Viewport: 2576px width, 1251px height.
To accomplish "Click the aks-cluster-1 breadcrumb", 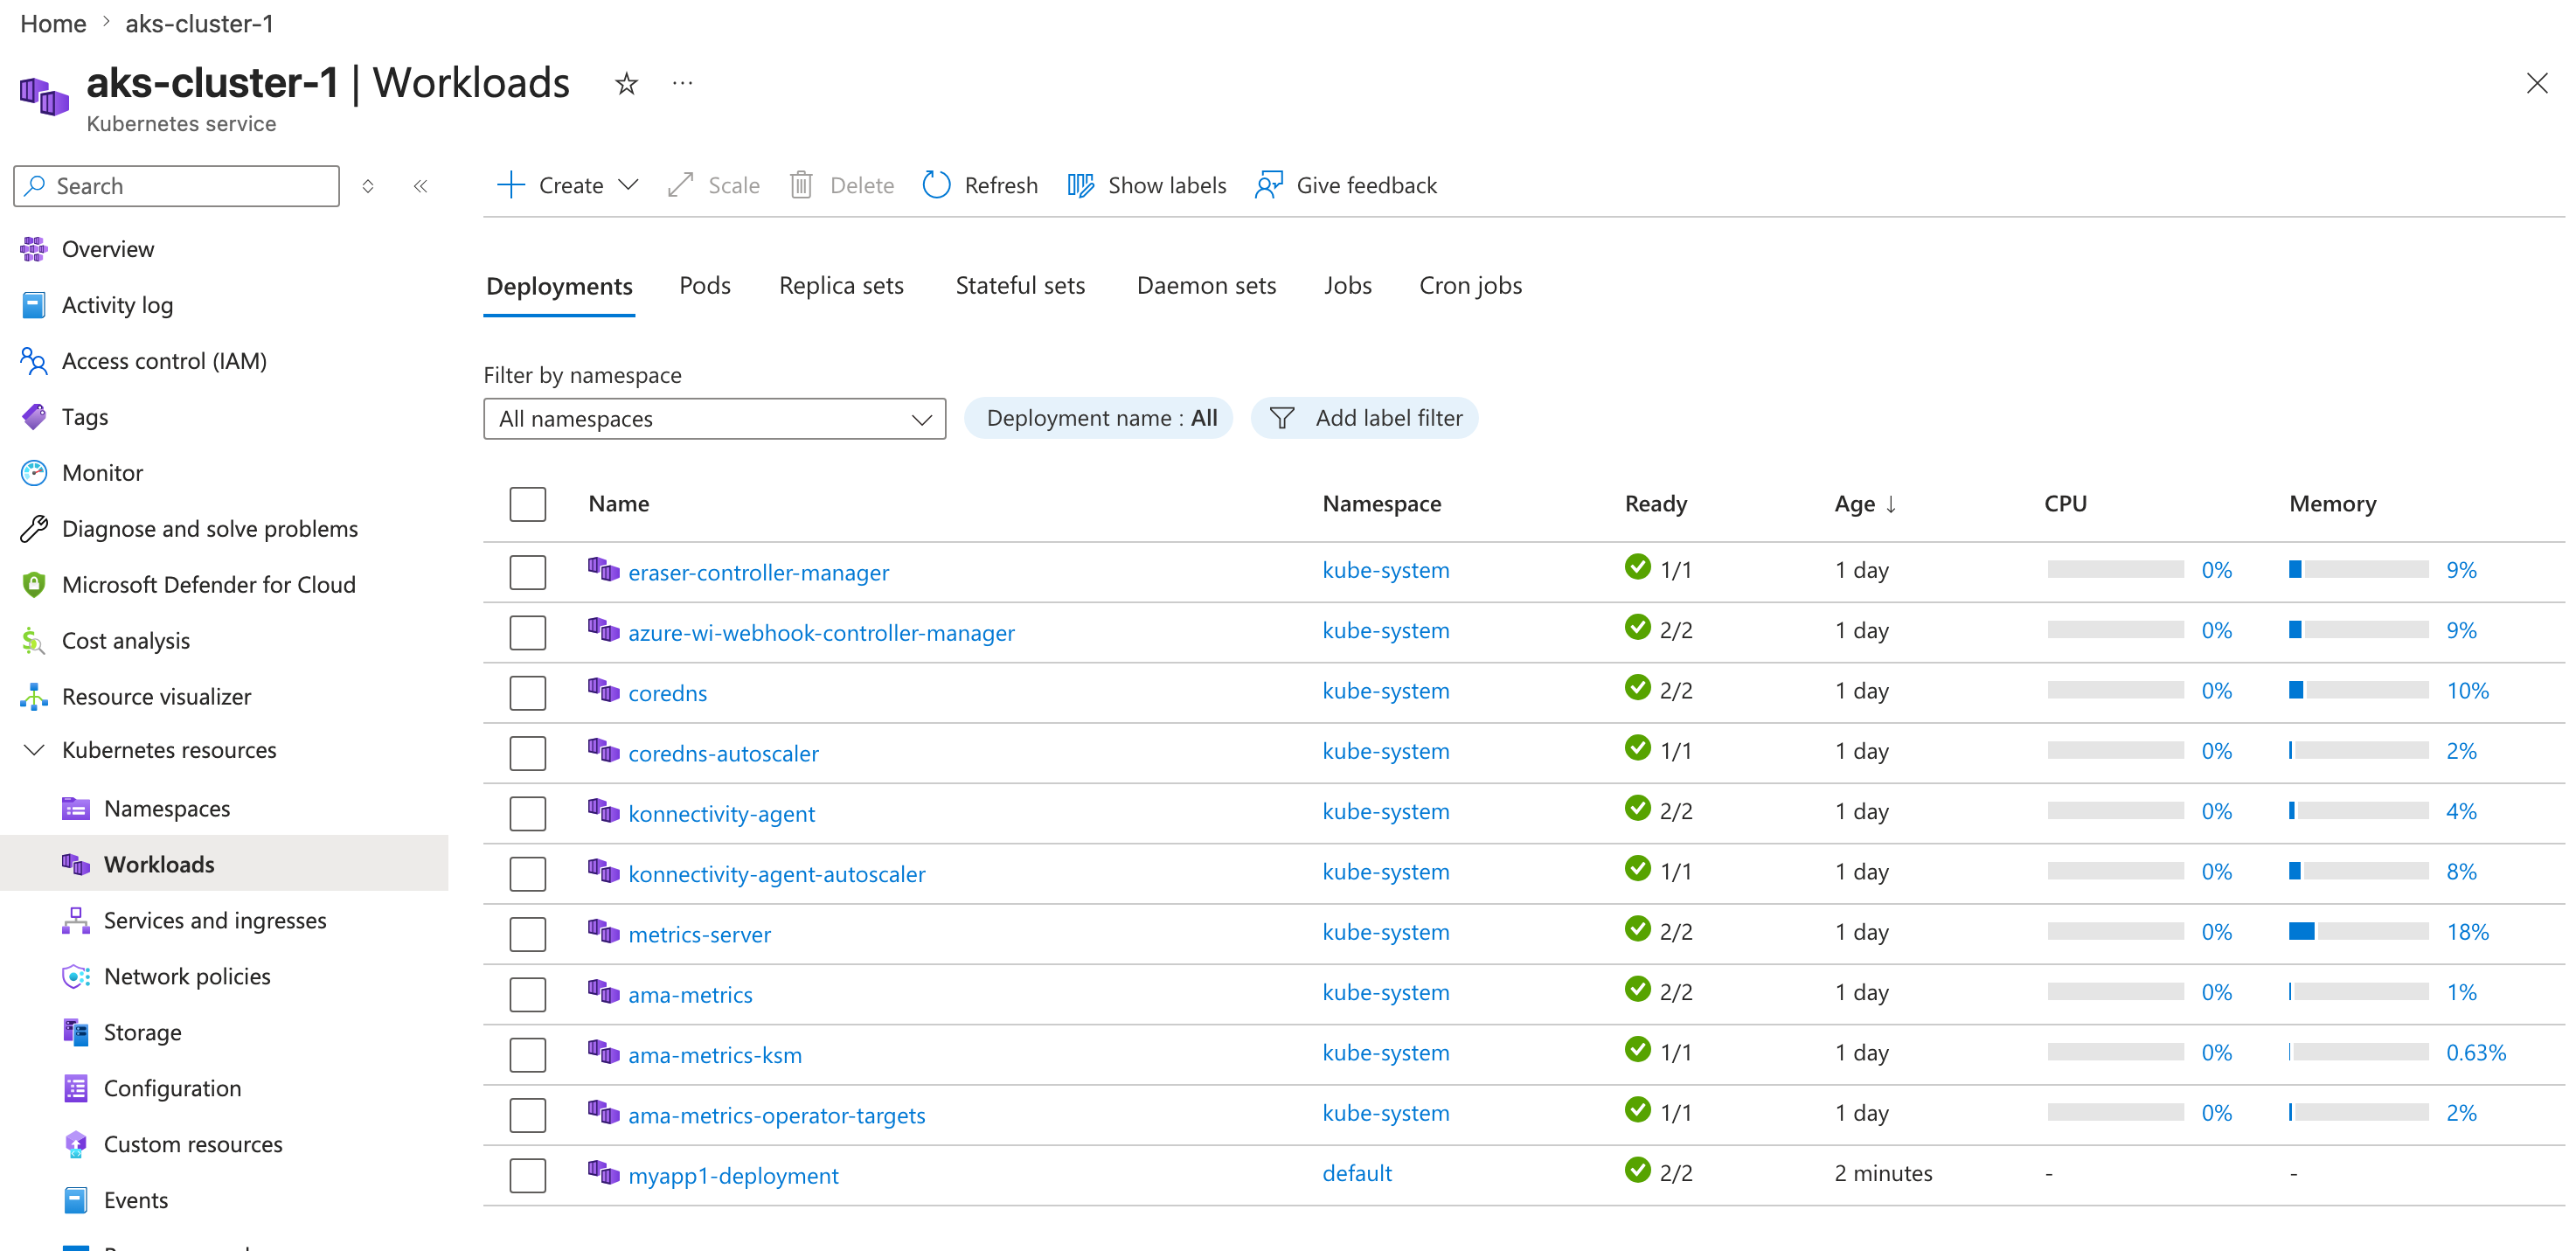I will click(x=199, y=23).
